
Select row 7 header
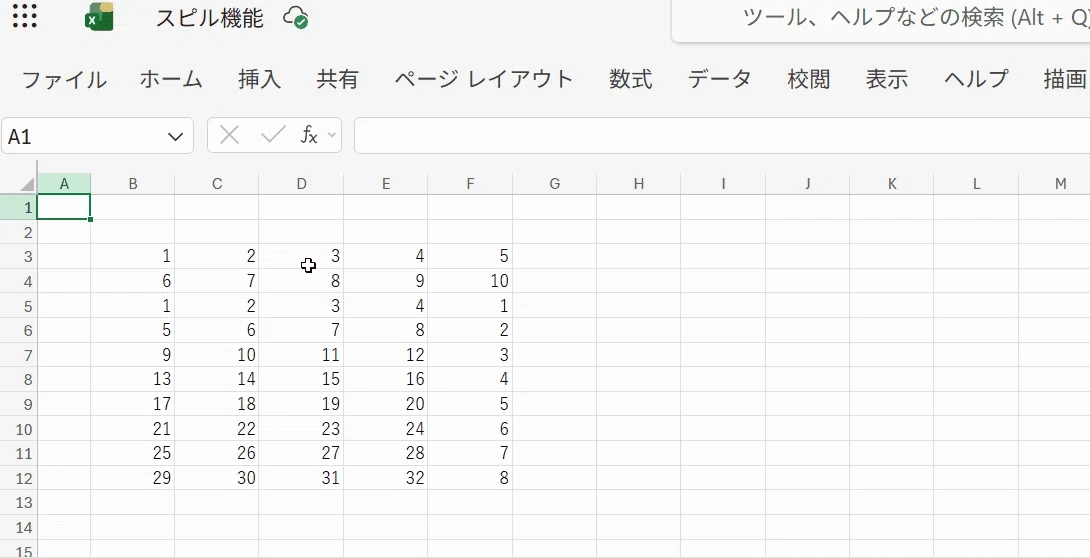coord(19,355)
